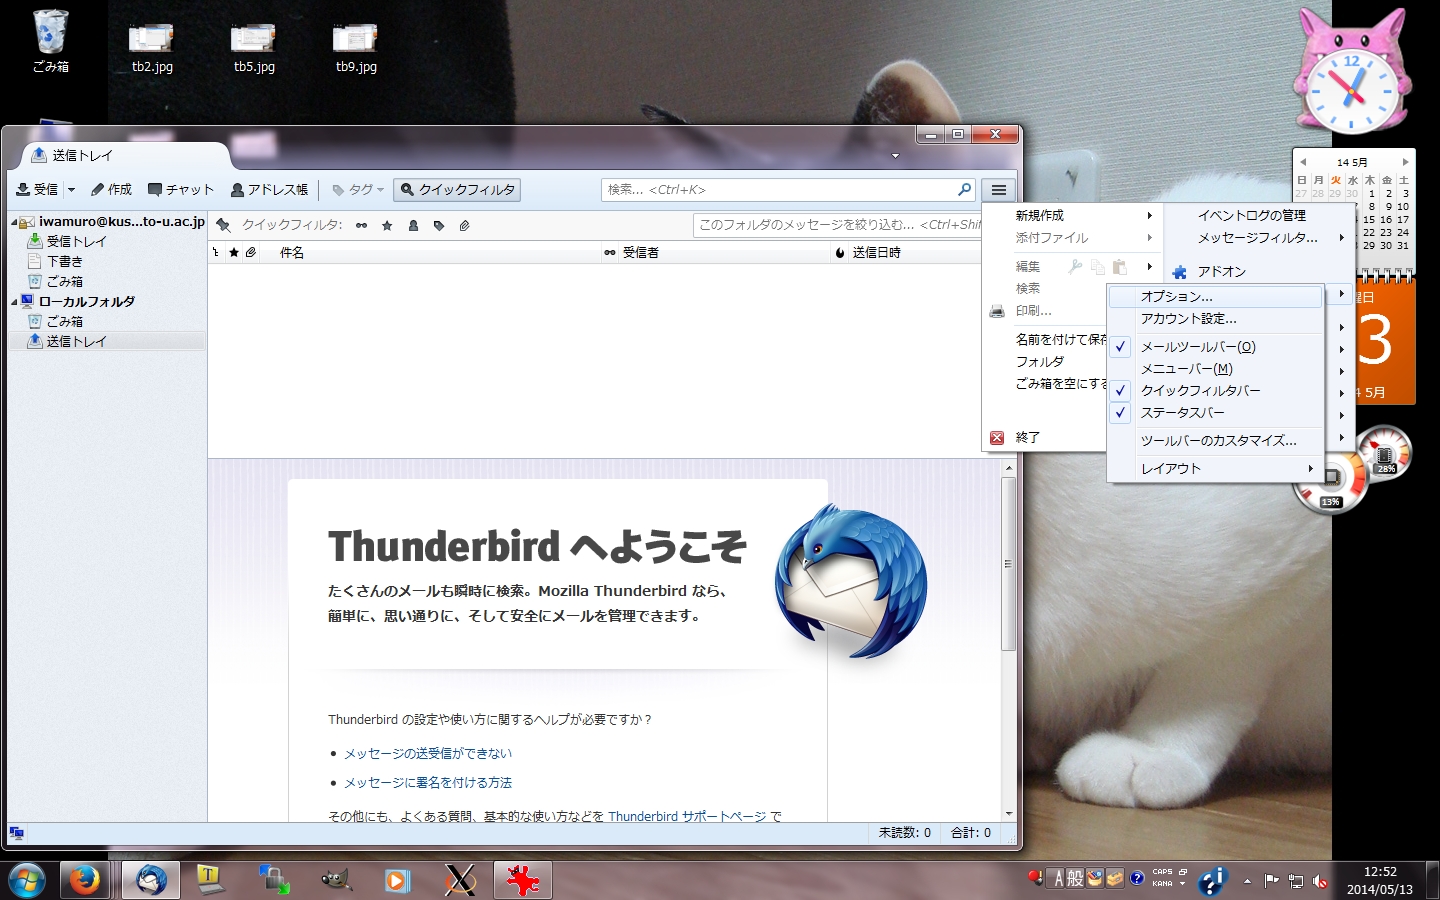Uncheck ステータスバー in the submenu
The image size is (1440, 900).
(1215, 413)
